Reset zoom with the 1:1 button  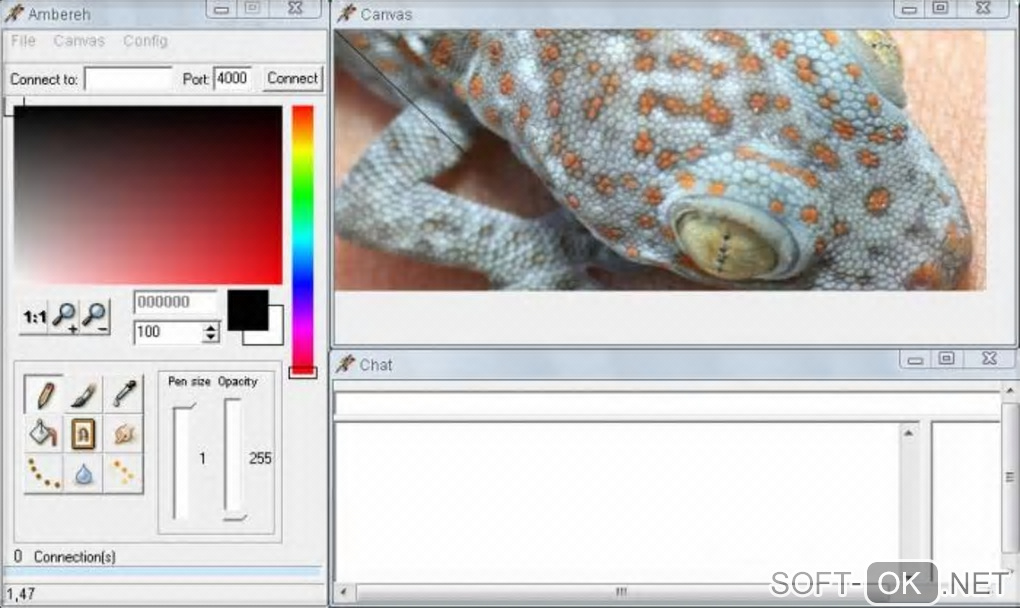click(34, 317)
